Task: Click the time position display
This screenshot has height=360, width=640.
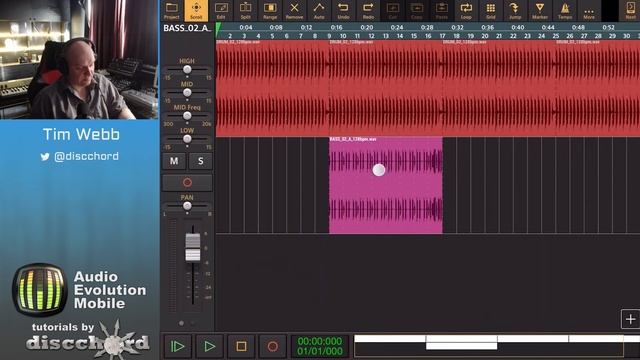Action: click(x=320, y=346)
